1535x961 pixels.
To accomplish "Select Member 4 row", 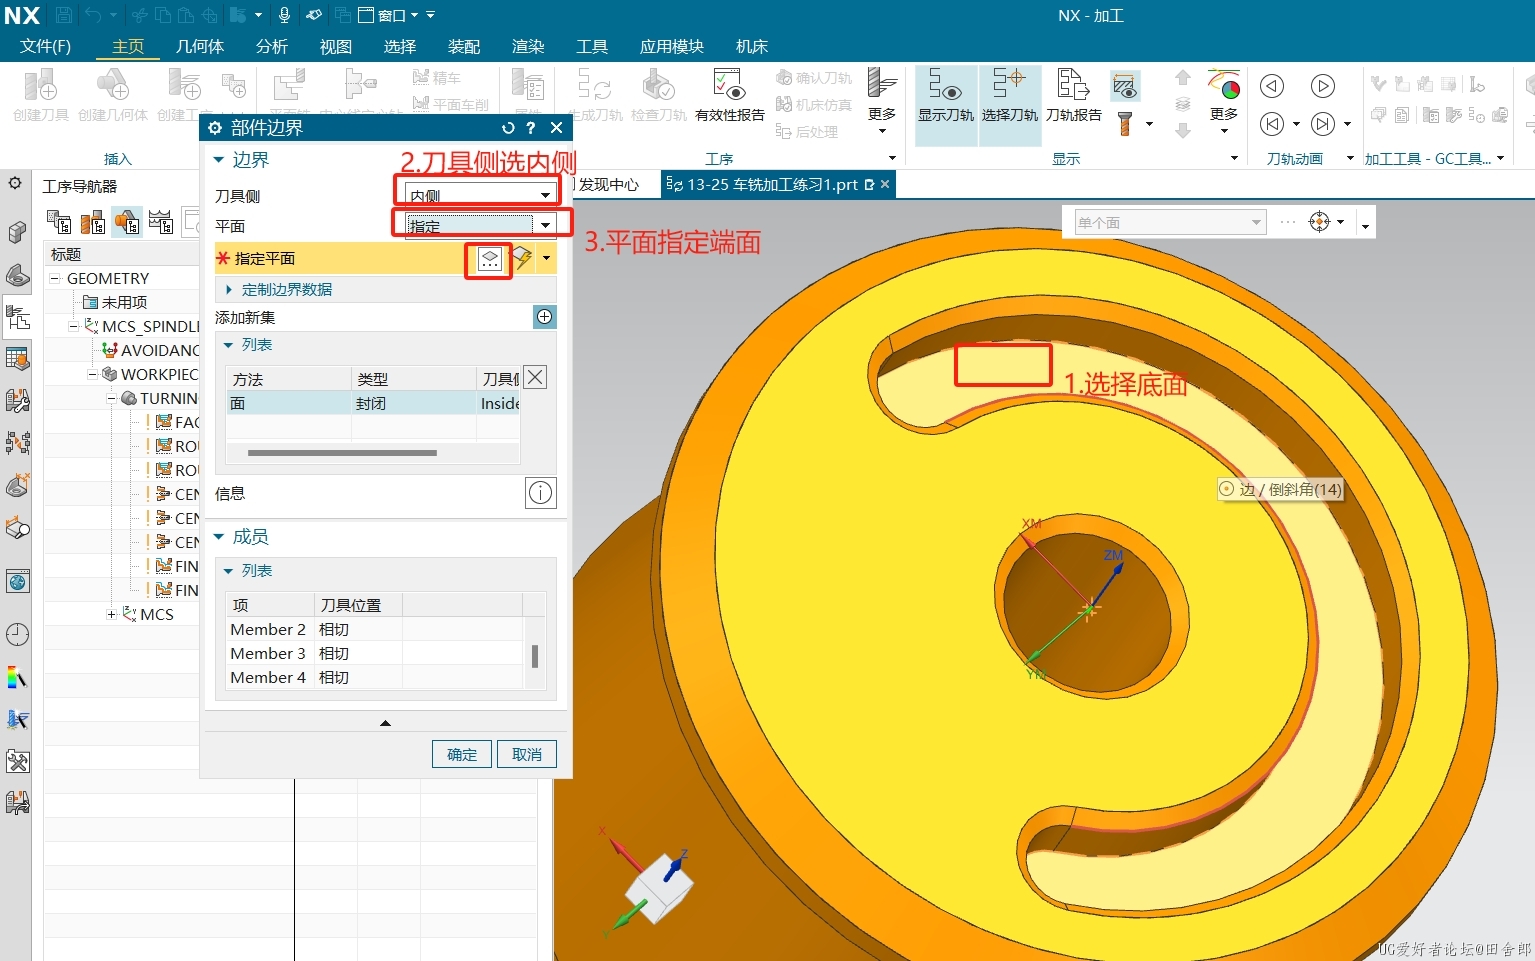I will (376, 677).
